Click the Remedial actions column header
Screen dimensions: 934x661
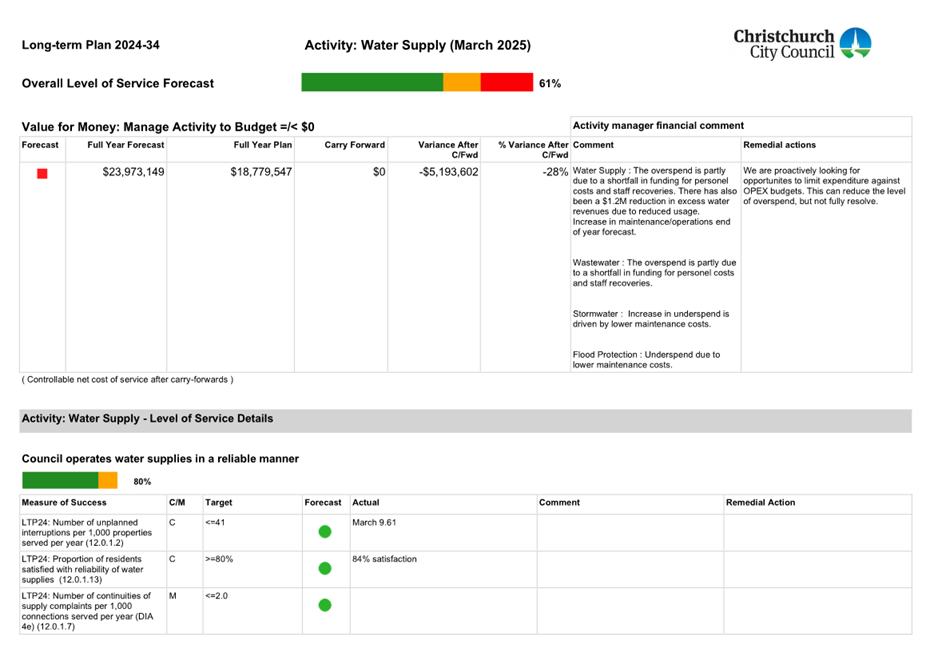click(x=779, y=145)
